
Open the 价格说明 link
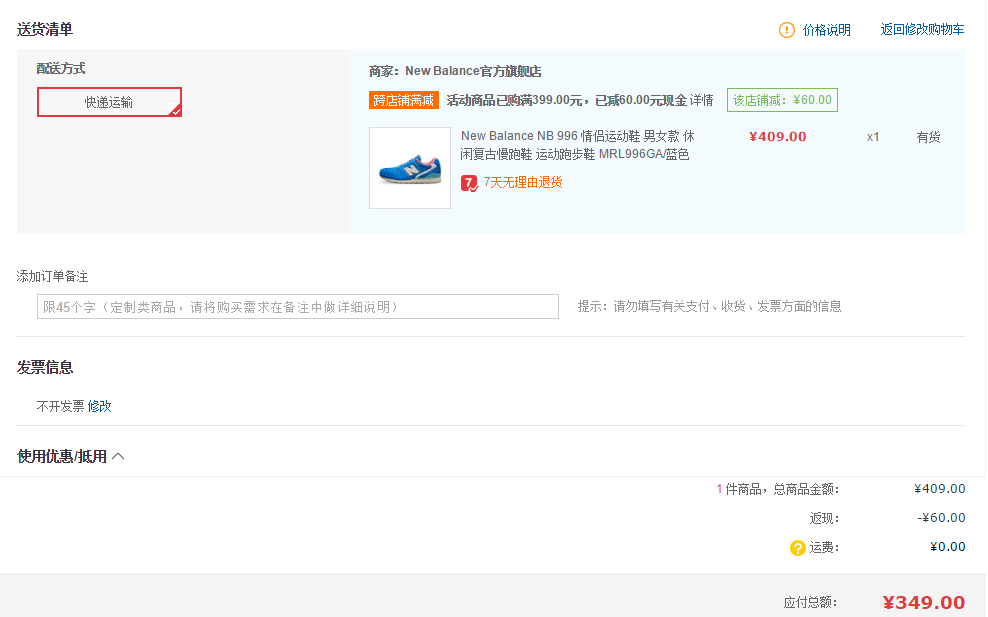[x=826, y=30]
